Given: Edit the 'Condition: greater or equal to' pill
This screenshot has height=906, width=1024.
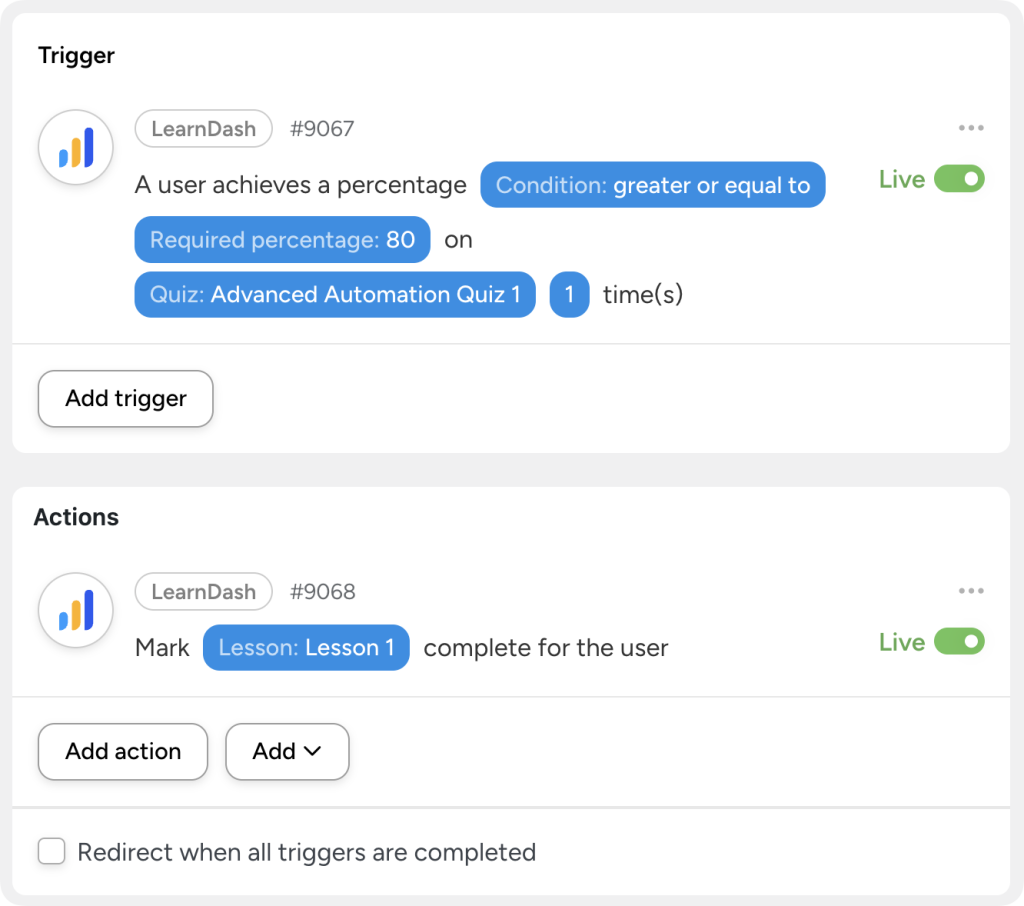Looking at the screenshot, I should (653, 185).
